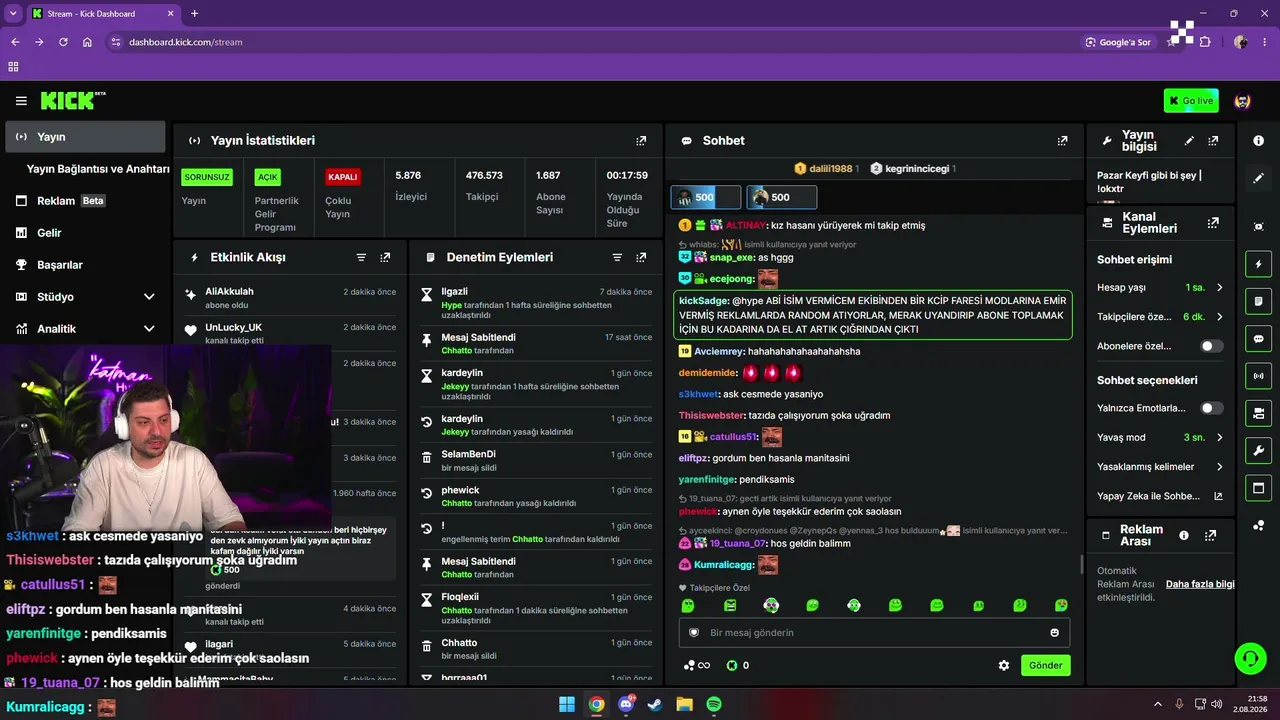Click Ilgazli entry in Denetim Eylemleri

538,303
